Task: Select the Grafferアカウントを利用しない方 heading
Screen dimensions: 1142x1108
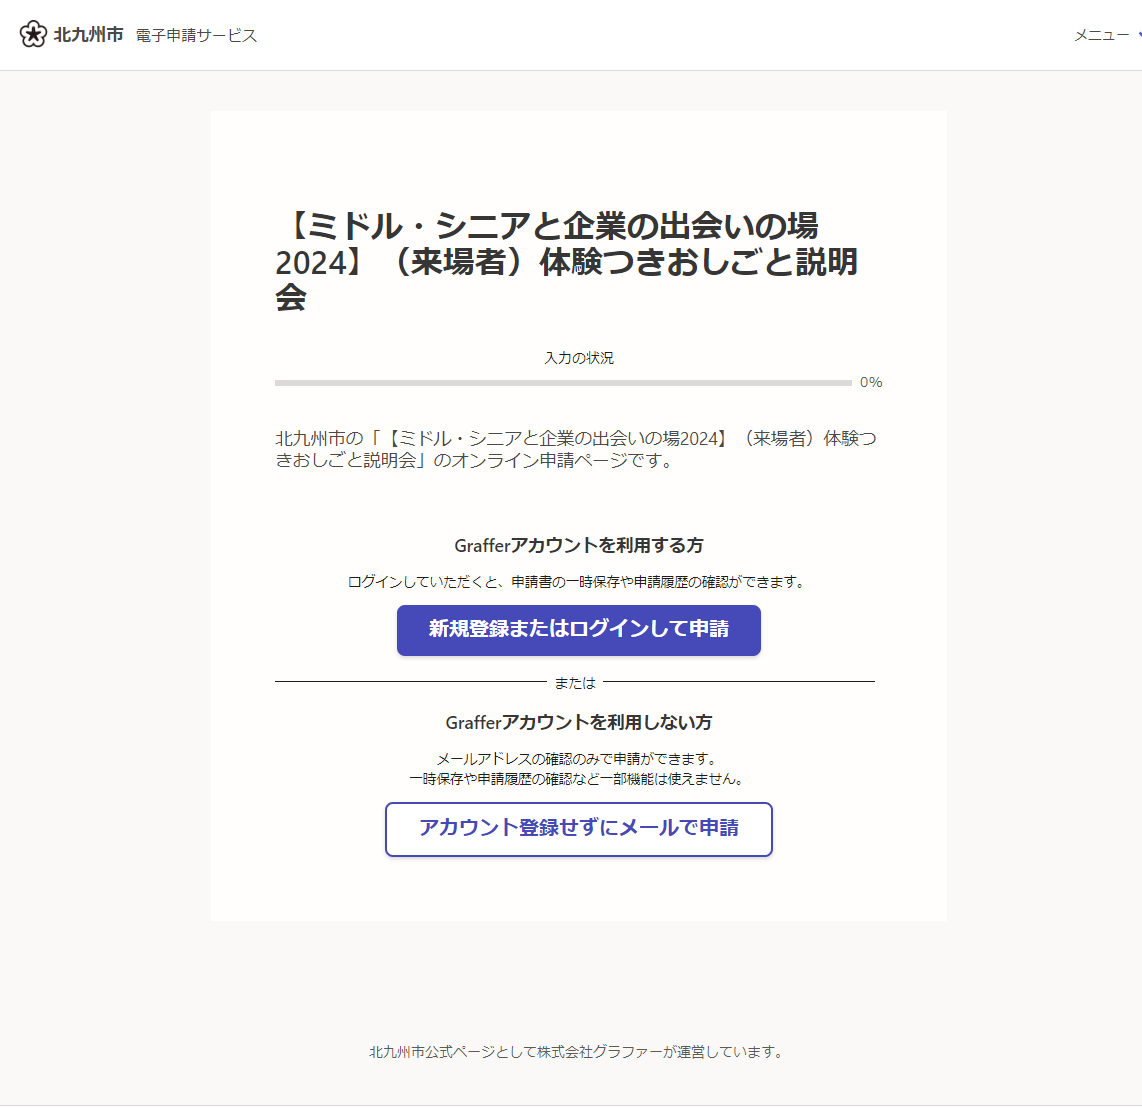Action: click(x=578, y=722)
